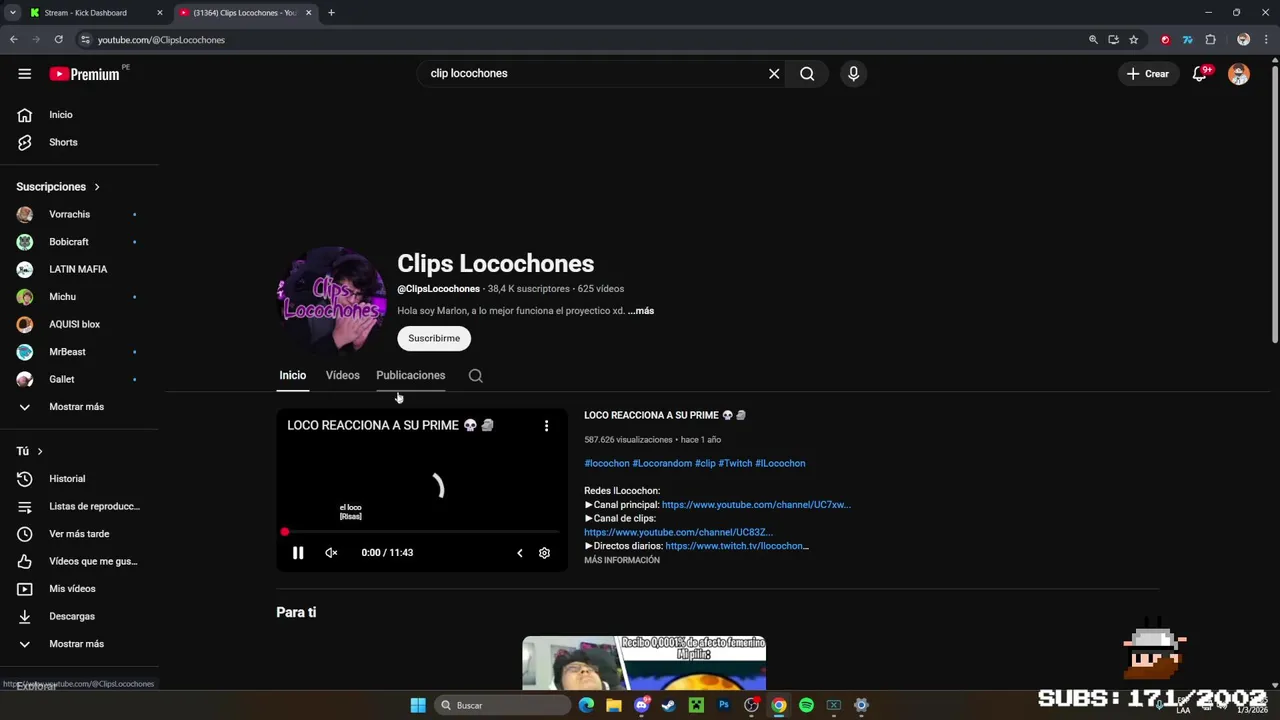Click the browser address bar

[x=580, y=40]
